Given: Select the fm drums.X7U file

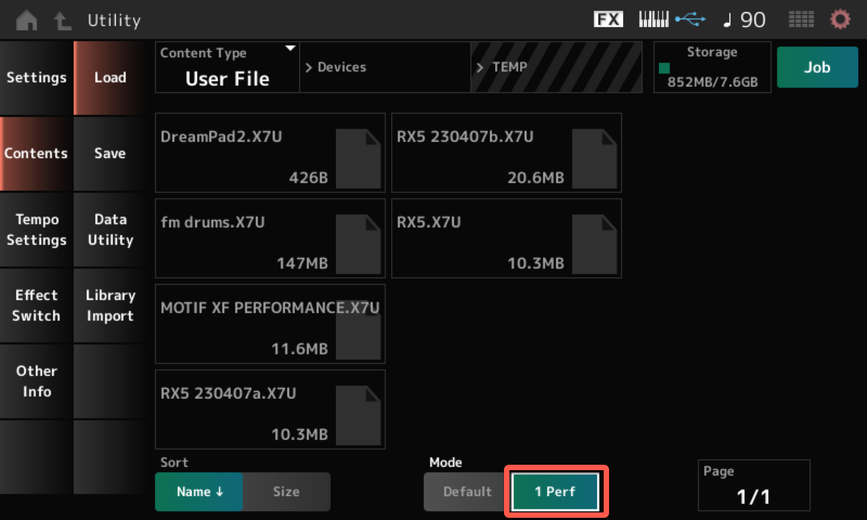Looking at the screenshot, I should tap(270, 238).
